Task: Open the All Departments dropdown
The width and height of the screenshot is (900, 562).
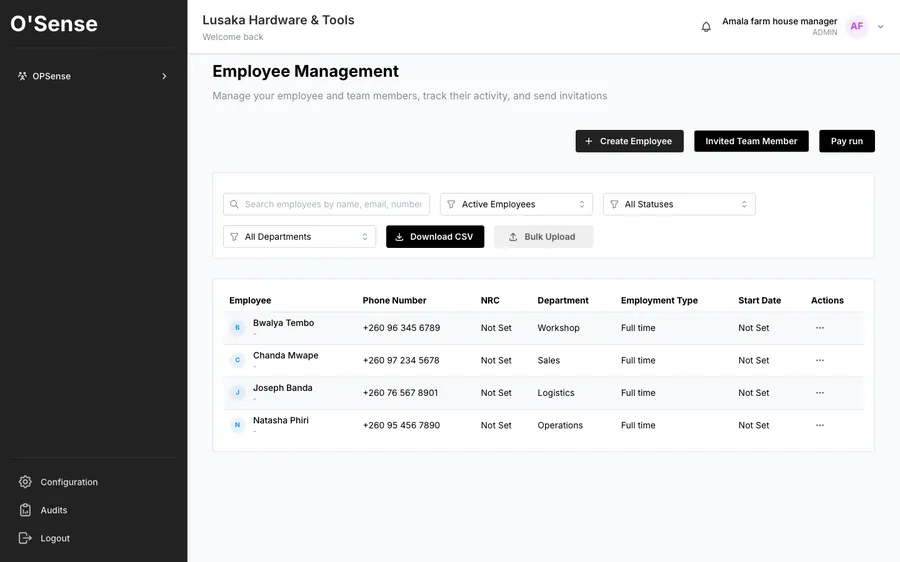Action: 299,237
